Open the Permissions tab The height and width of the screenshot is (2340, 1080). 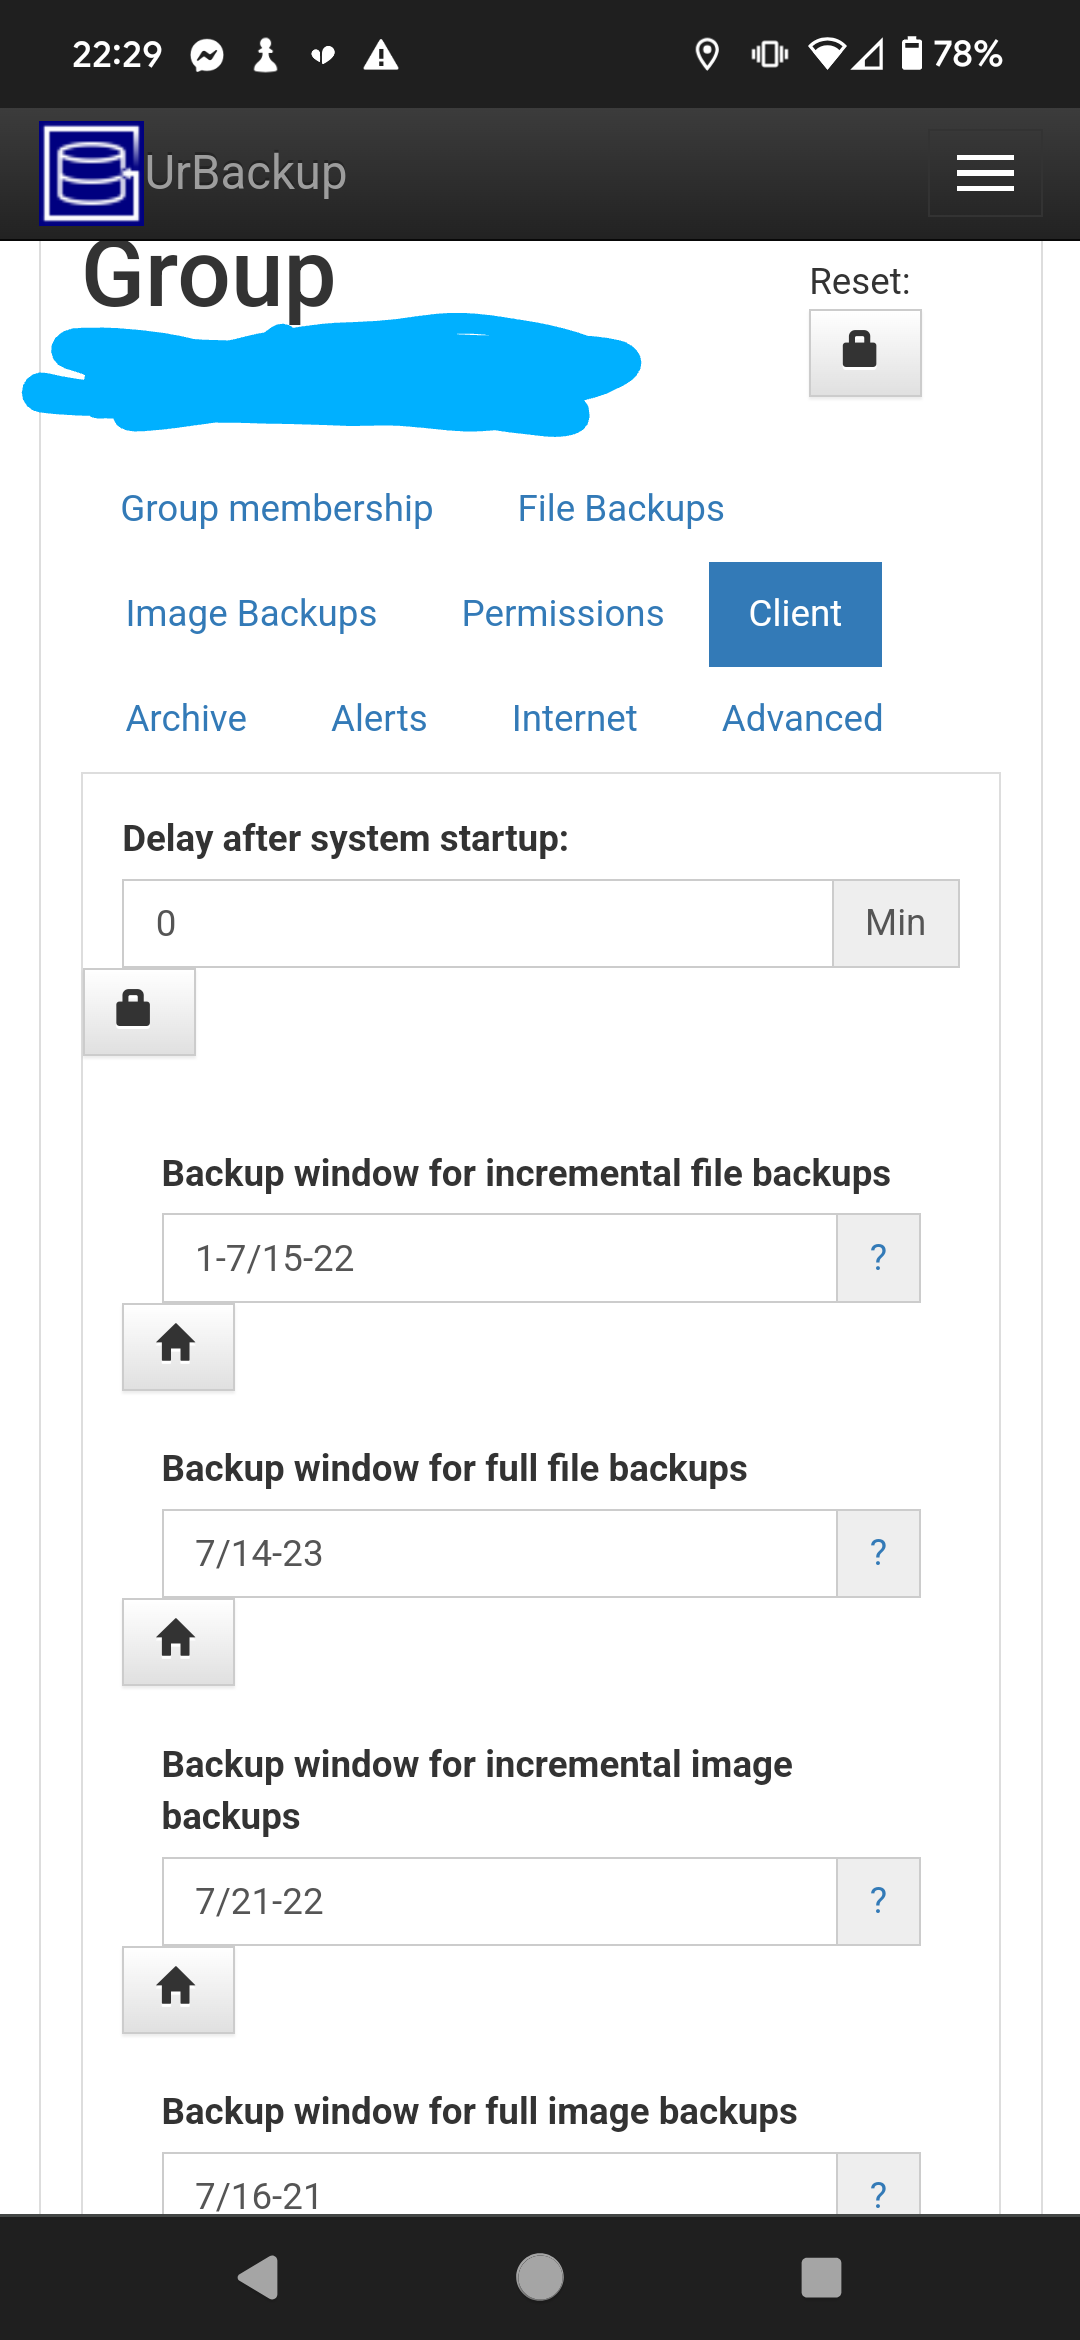pyautogui.click(x=563, y=614)
